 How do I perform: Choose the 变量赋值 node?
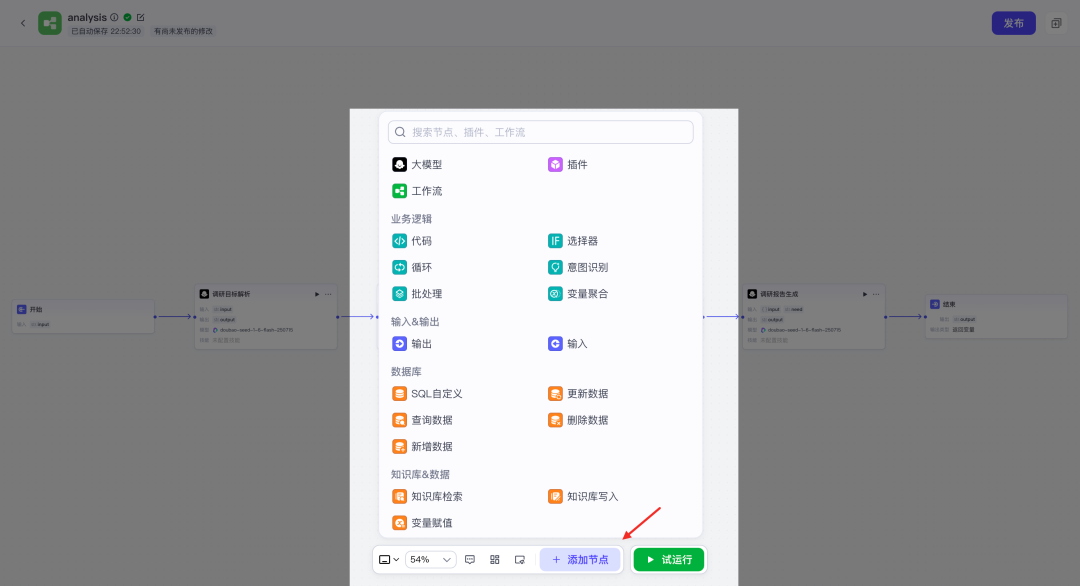(x=422, y=523)
